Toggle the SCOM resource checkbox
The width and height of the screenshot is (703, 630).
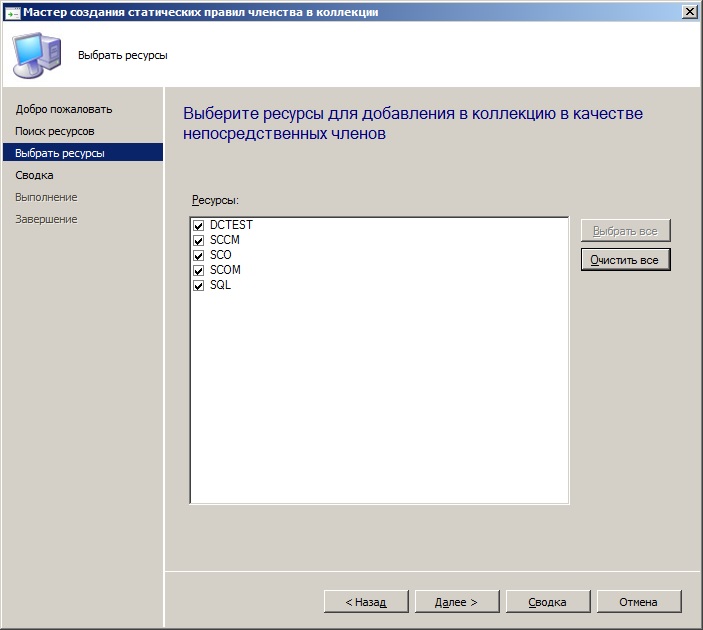pyautogui.click(x=198, y=270)
